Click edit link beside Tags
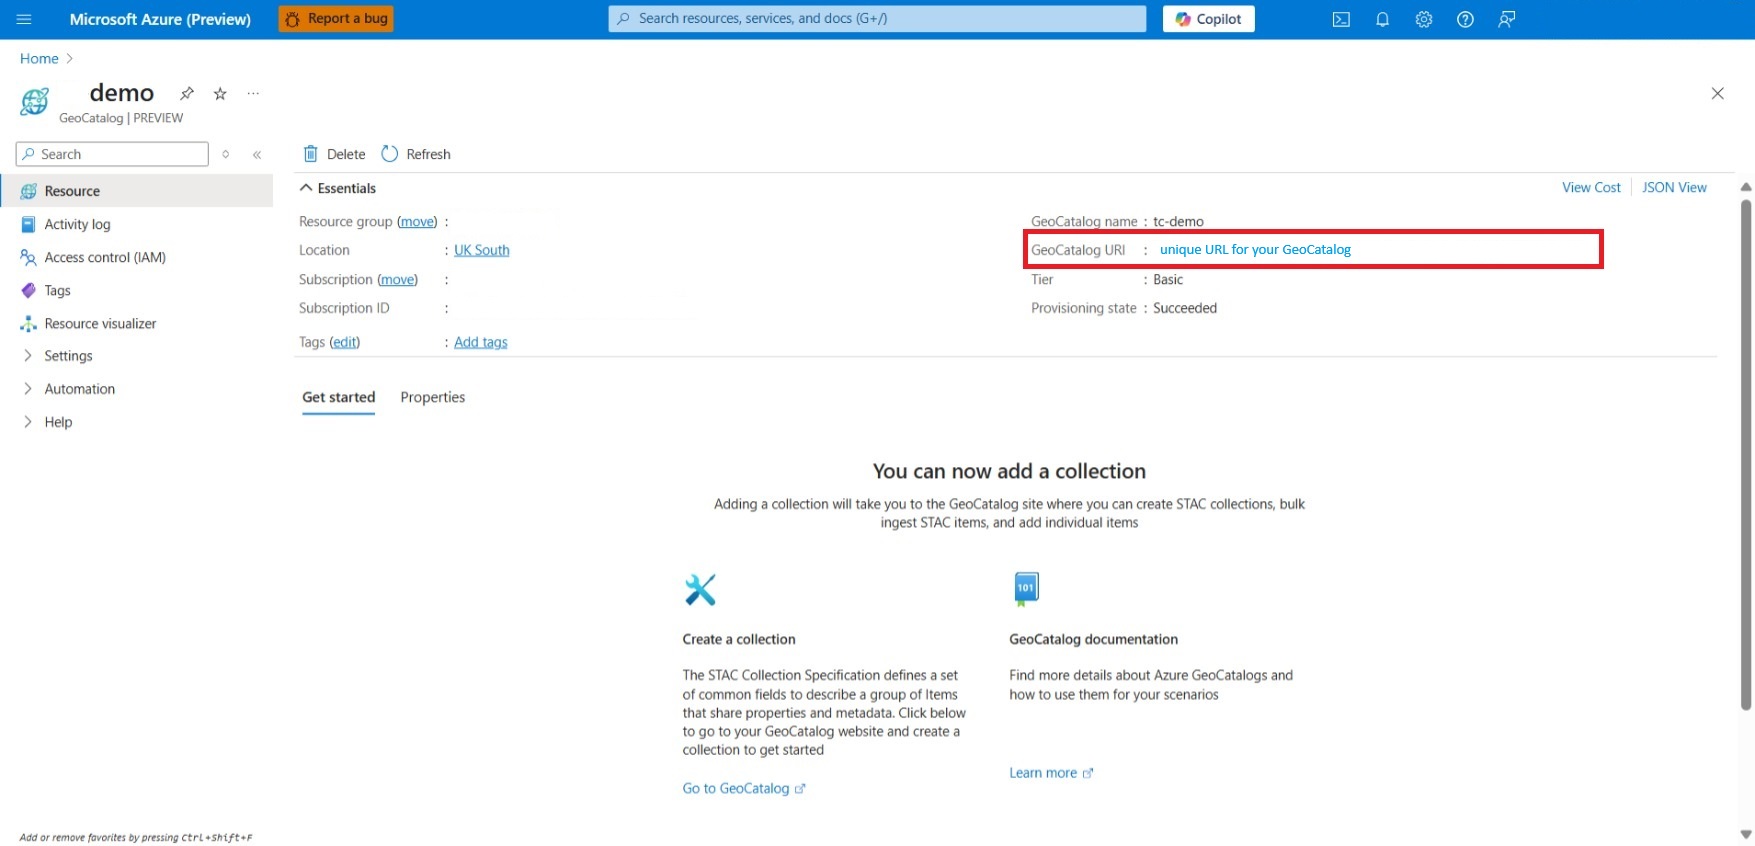Image resolution: width=1755 pixels, height=846 pixels. click(345, 342)
